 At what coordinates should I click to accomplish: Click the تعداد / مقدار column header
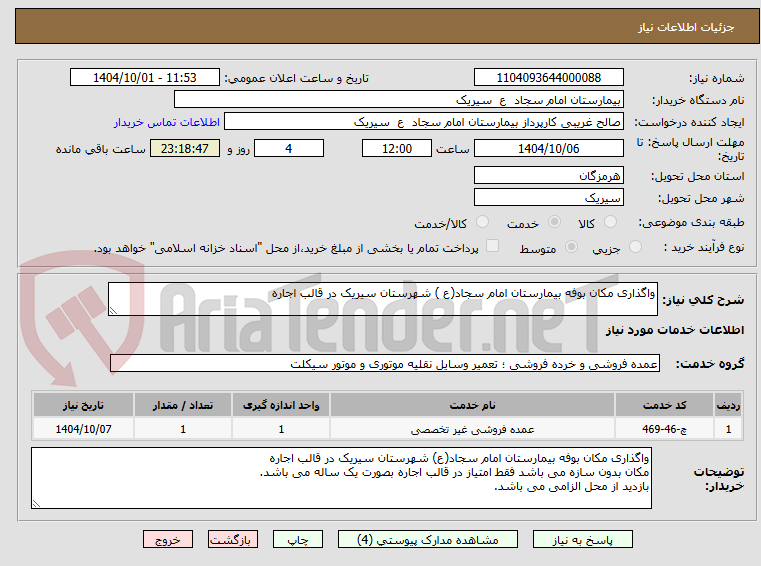click(183, 405)
